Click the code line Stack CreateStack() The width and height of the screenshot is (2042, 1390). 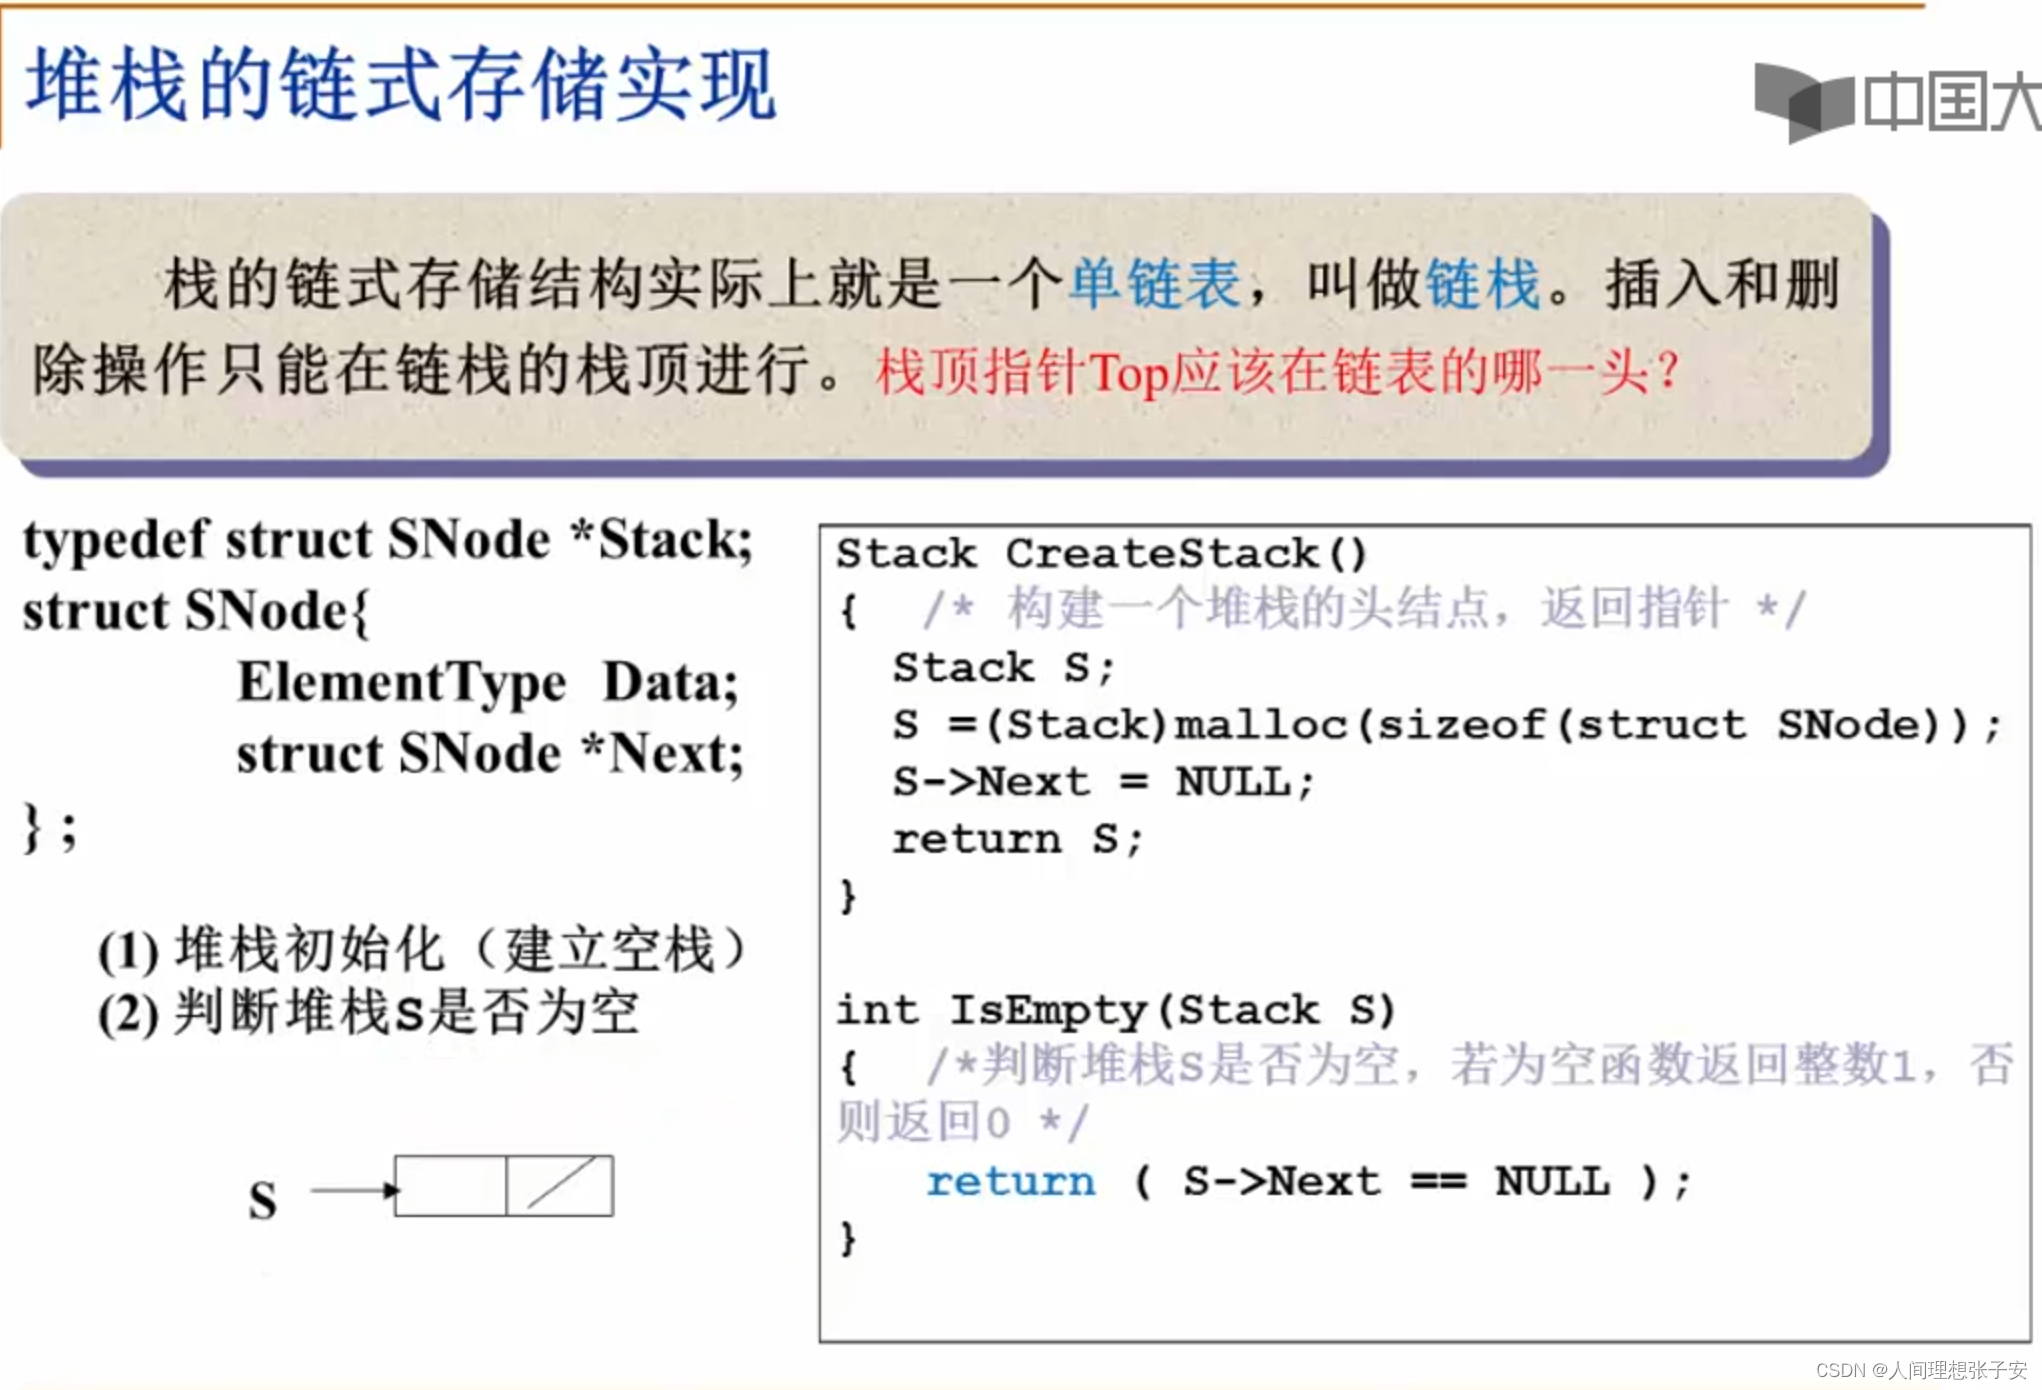pyautogui.click(x=1101, y=554)
